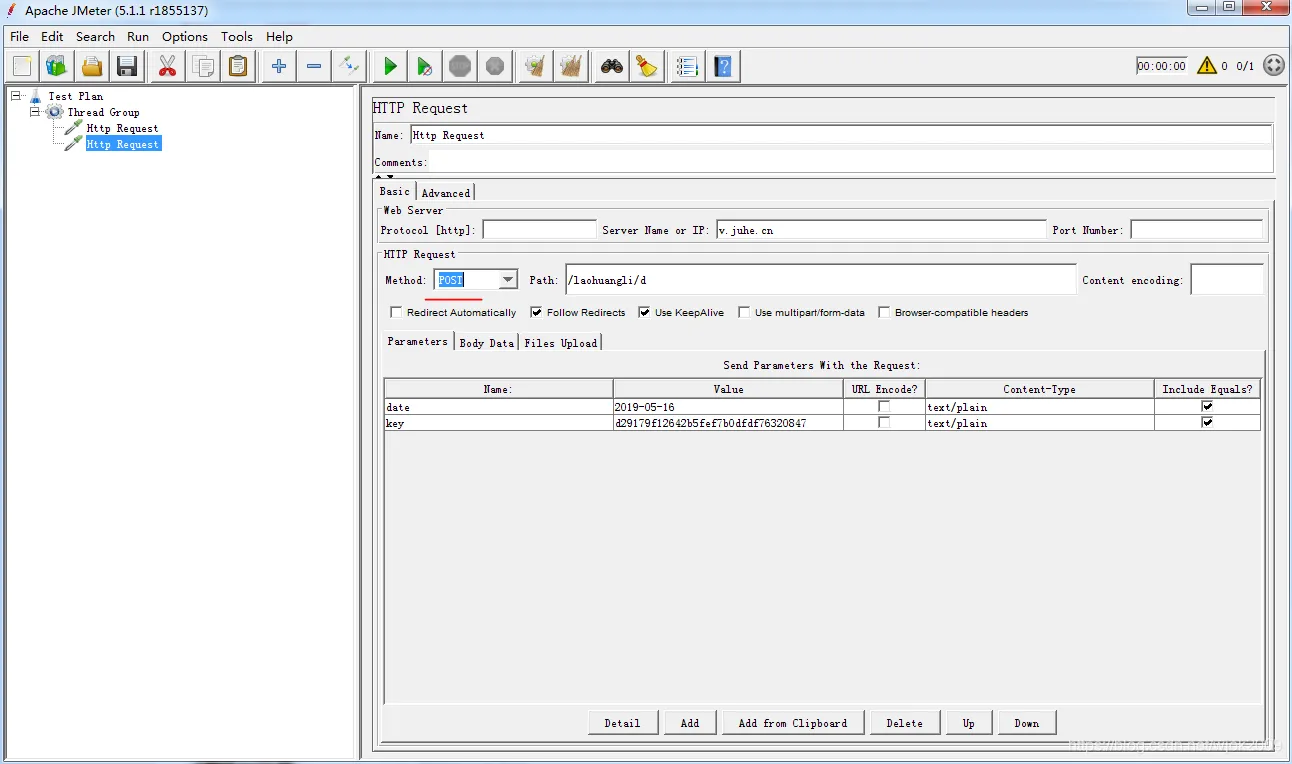
Task: Switch to the Advanced tab
Action: point(445,193)
